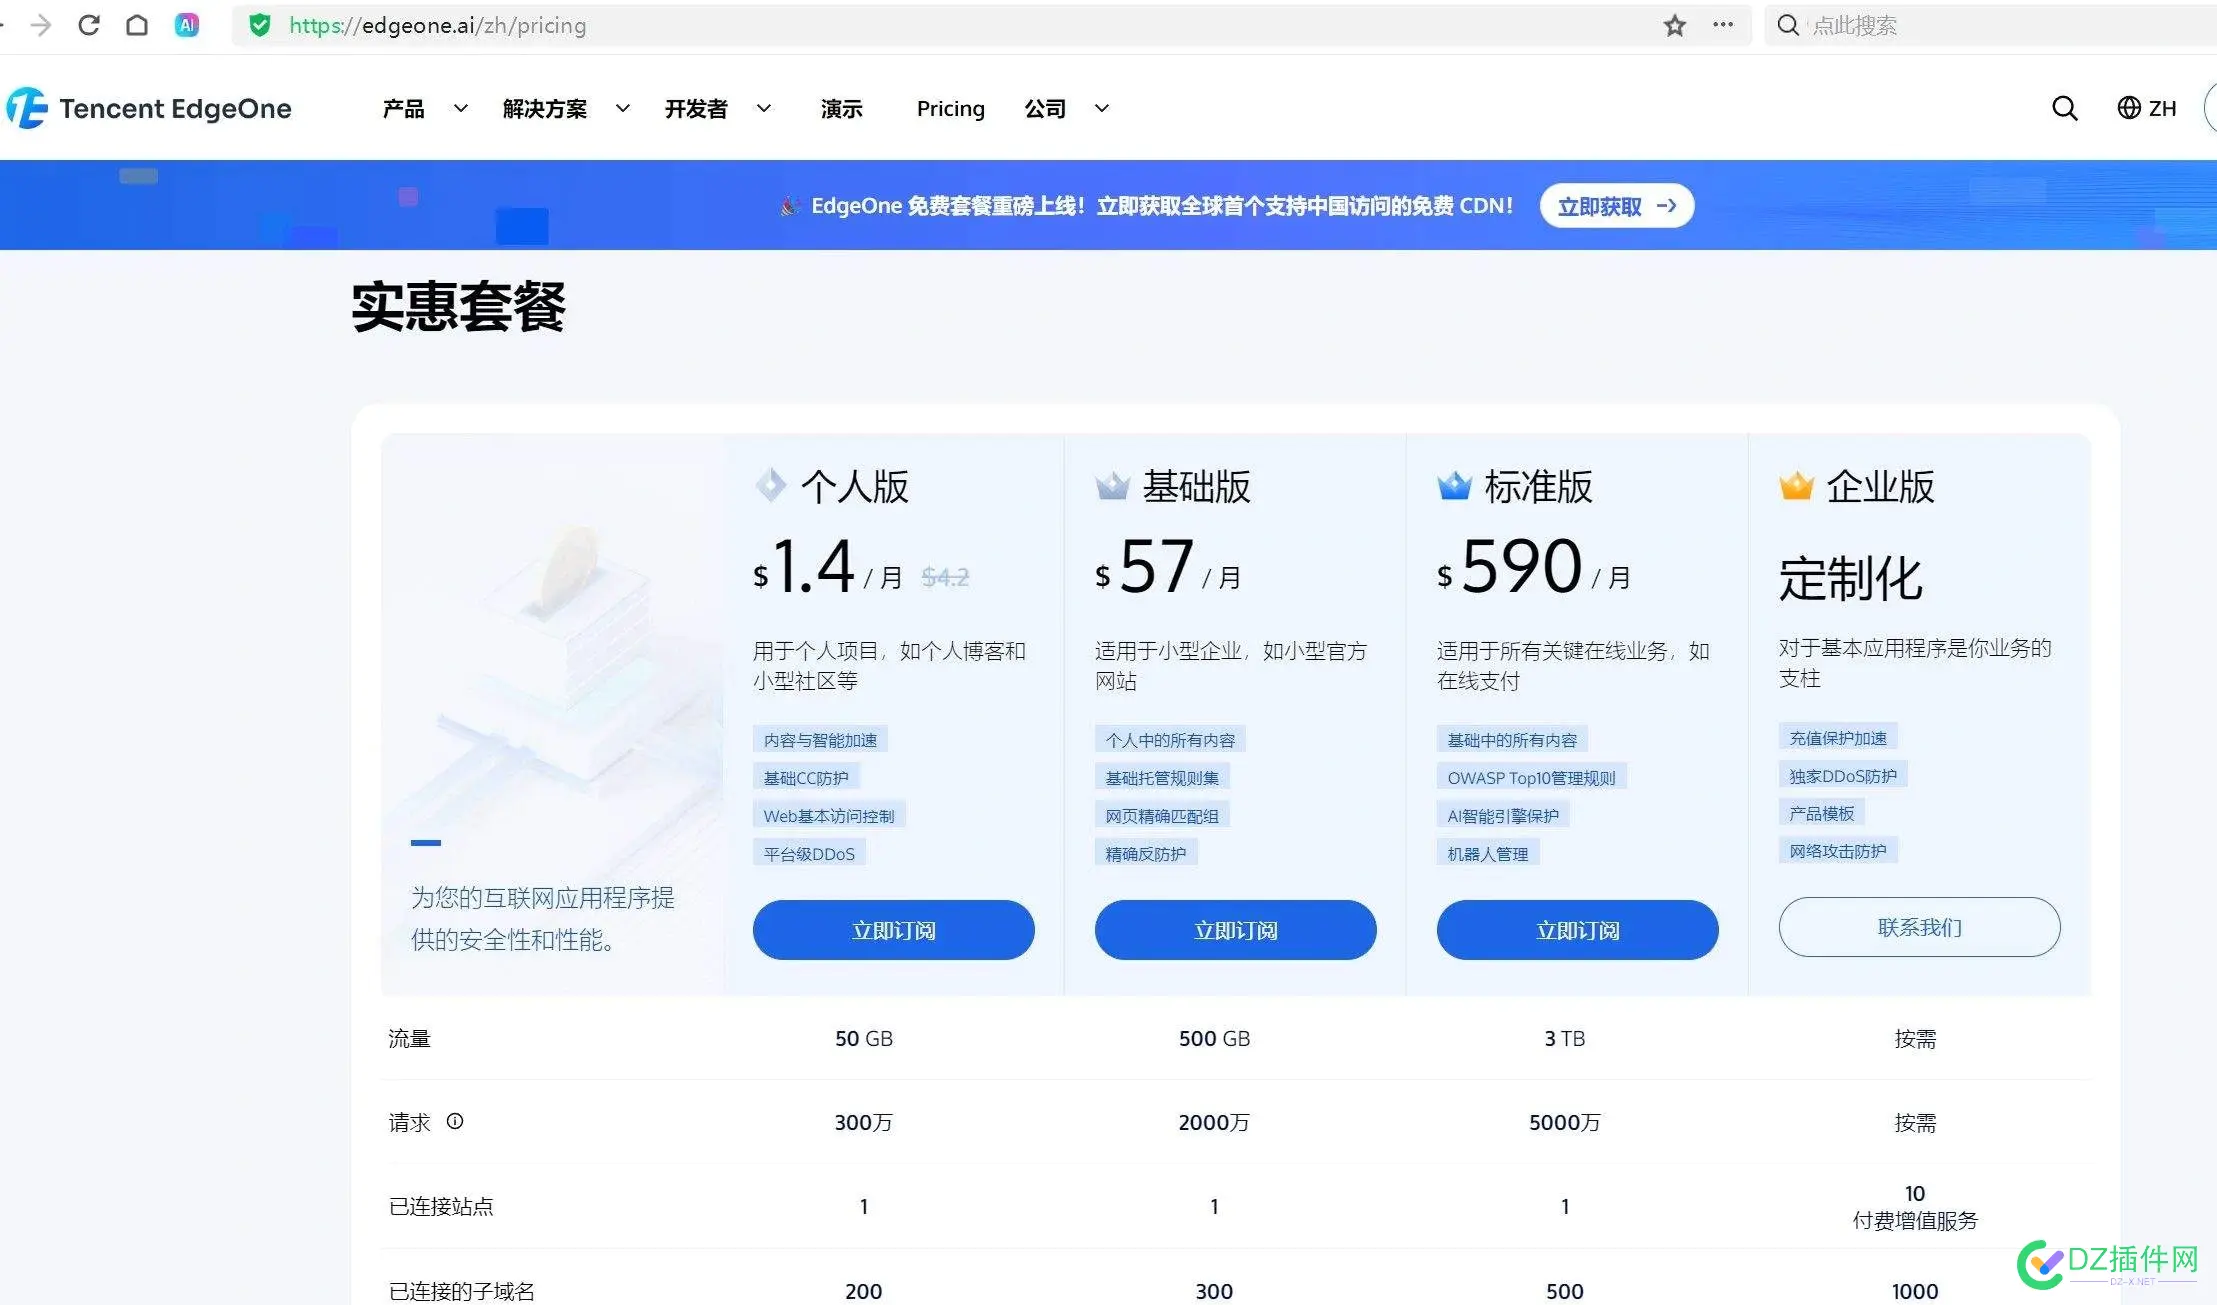This screenshot has width=2217, height=1305.
Task: Open the 演示 menu item
Action: [x=841, y=108]
